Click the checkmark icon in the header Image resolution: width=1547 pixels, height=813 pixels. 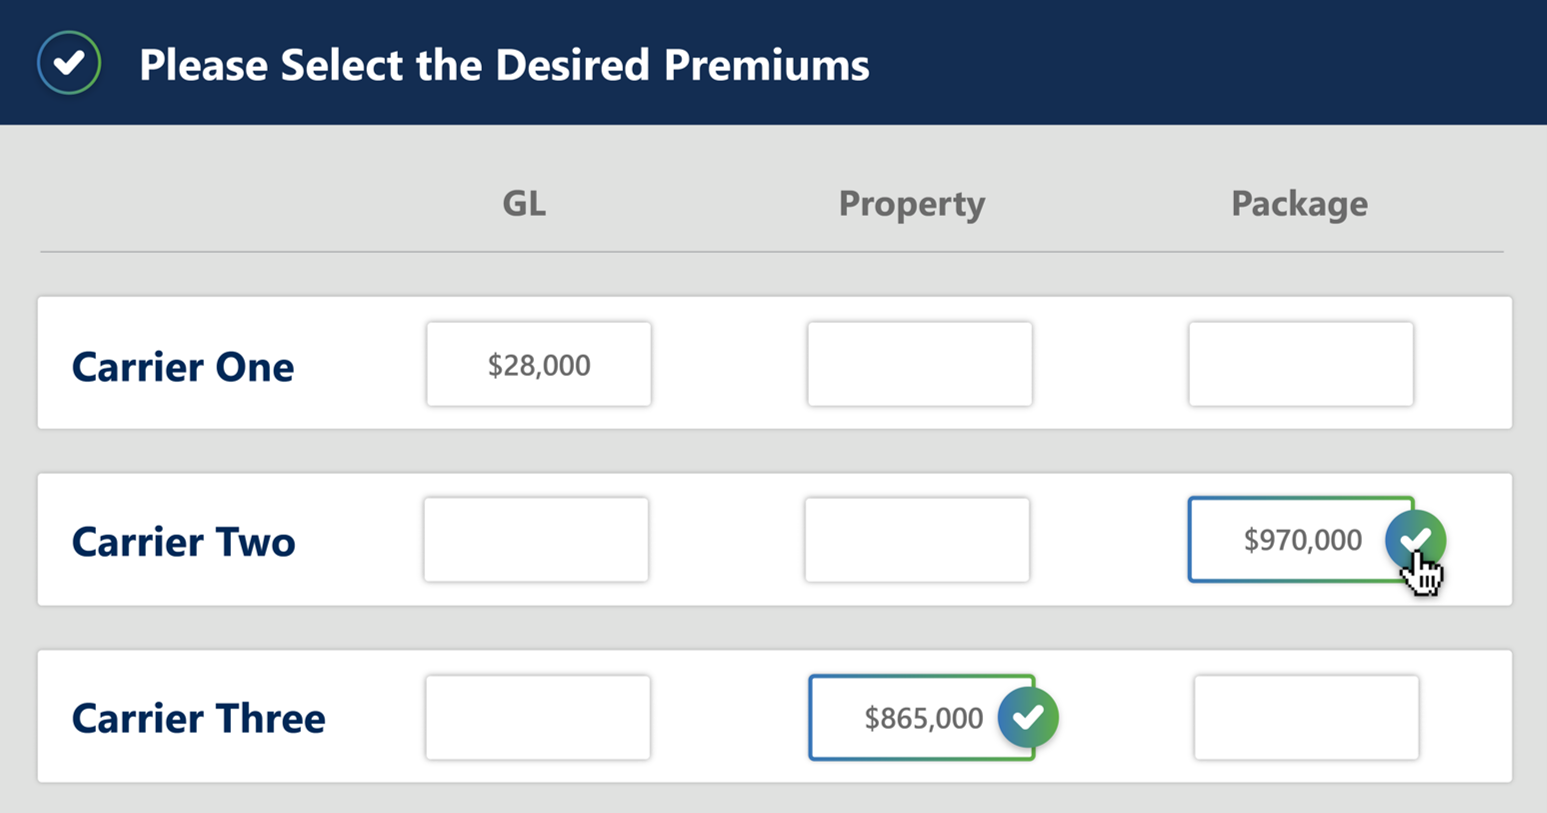pos(69,63)
